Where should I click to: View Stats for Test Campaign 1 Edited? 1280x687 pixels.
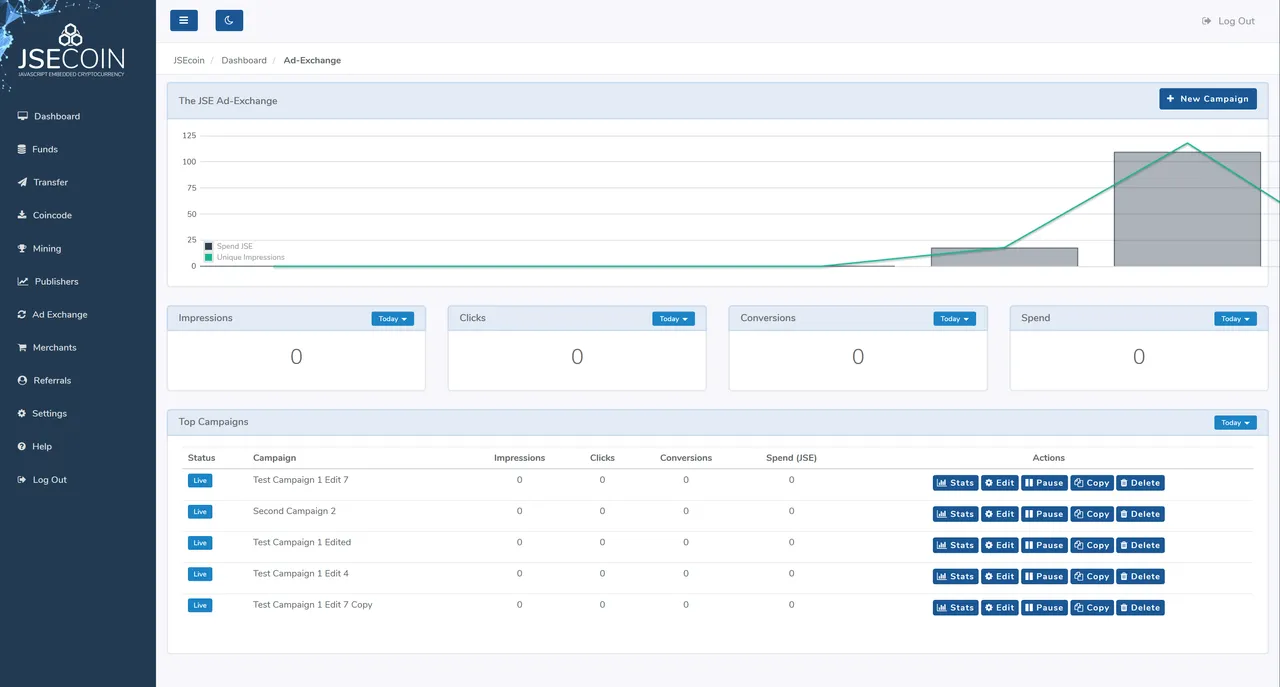[x=955, y=545]
